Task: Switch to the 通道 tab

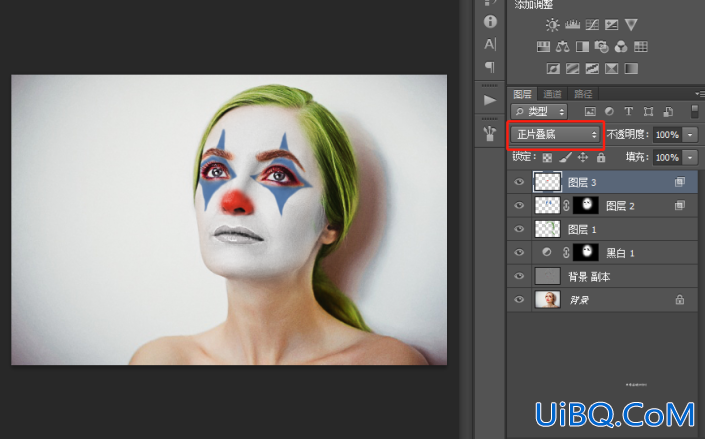Action: [x=552, y=94]
